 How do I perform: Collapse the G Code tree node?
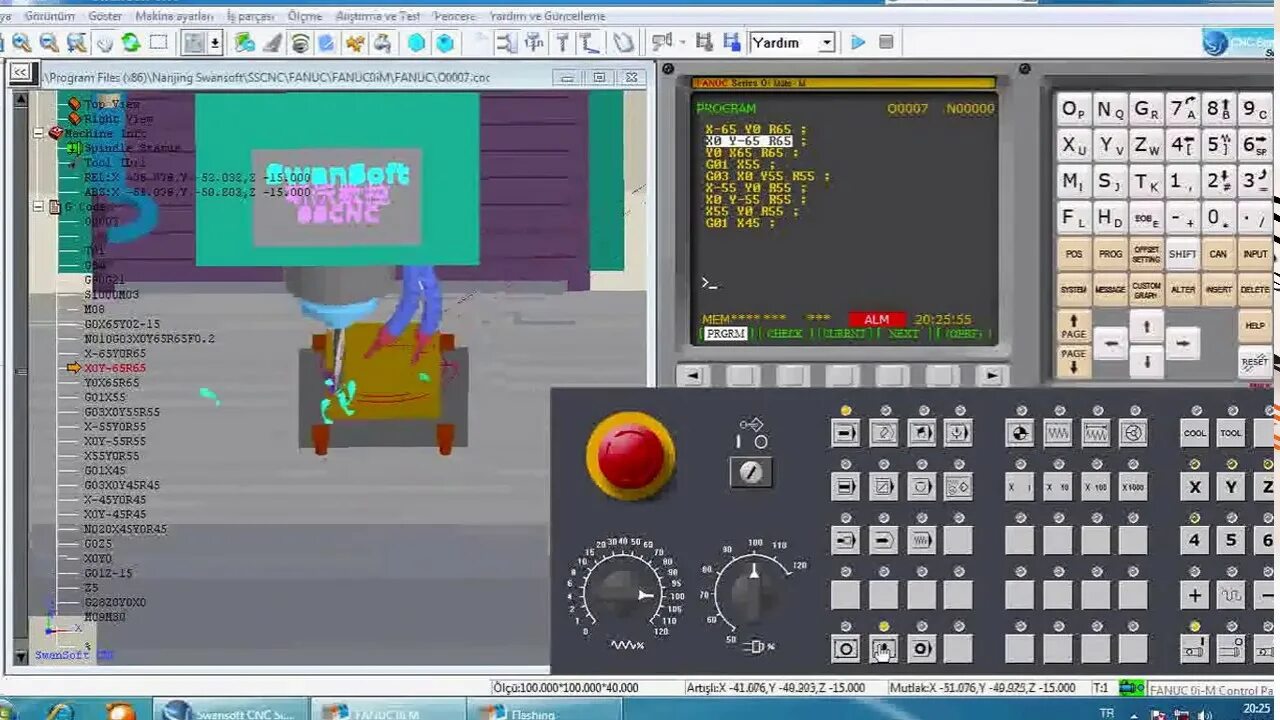[38, 207]
